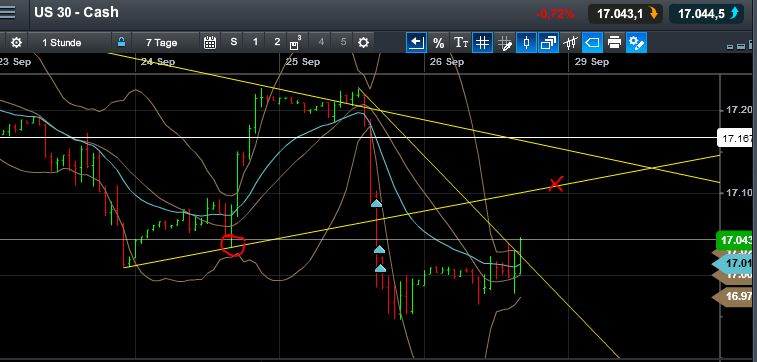Click the bottom blue triangle marker
Image resolution: width=757 pixels, height=362 pixels.
point(380,268)
